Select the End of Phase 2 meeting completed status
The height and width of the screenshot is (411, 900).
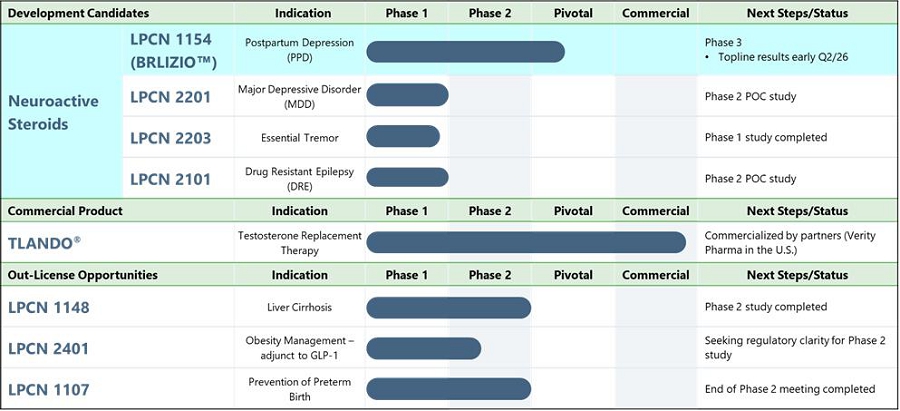coord(789,389)
